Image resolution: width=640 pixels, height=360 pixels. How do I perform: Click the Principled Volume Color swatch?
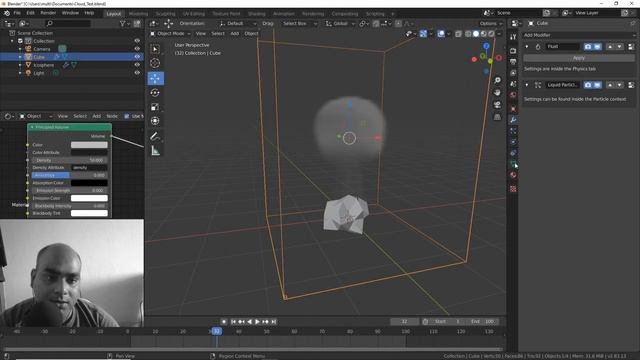pyautogui.click(x=89, y=145)
